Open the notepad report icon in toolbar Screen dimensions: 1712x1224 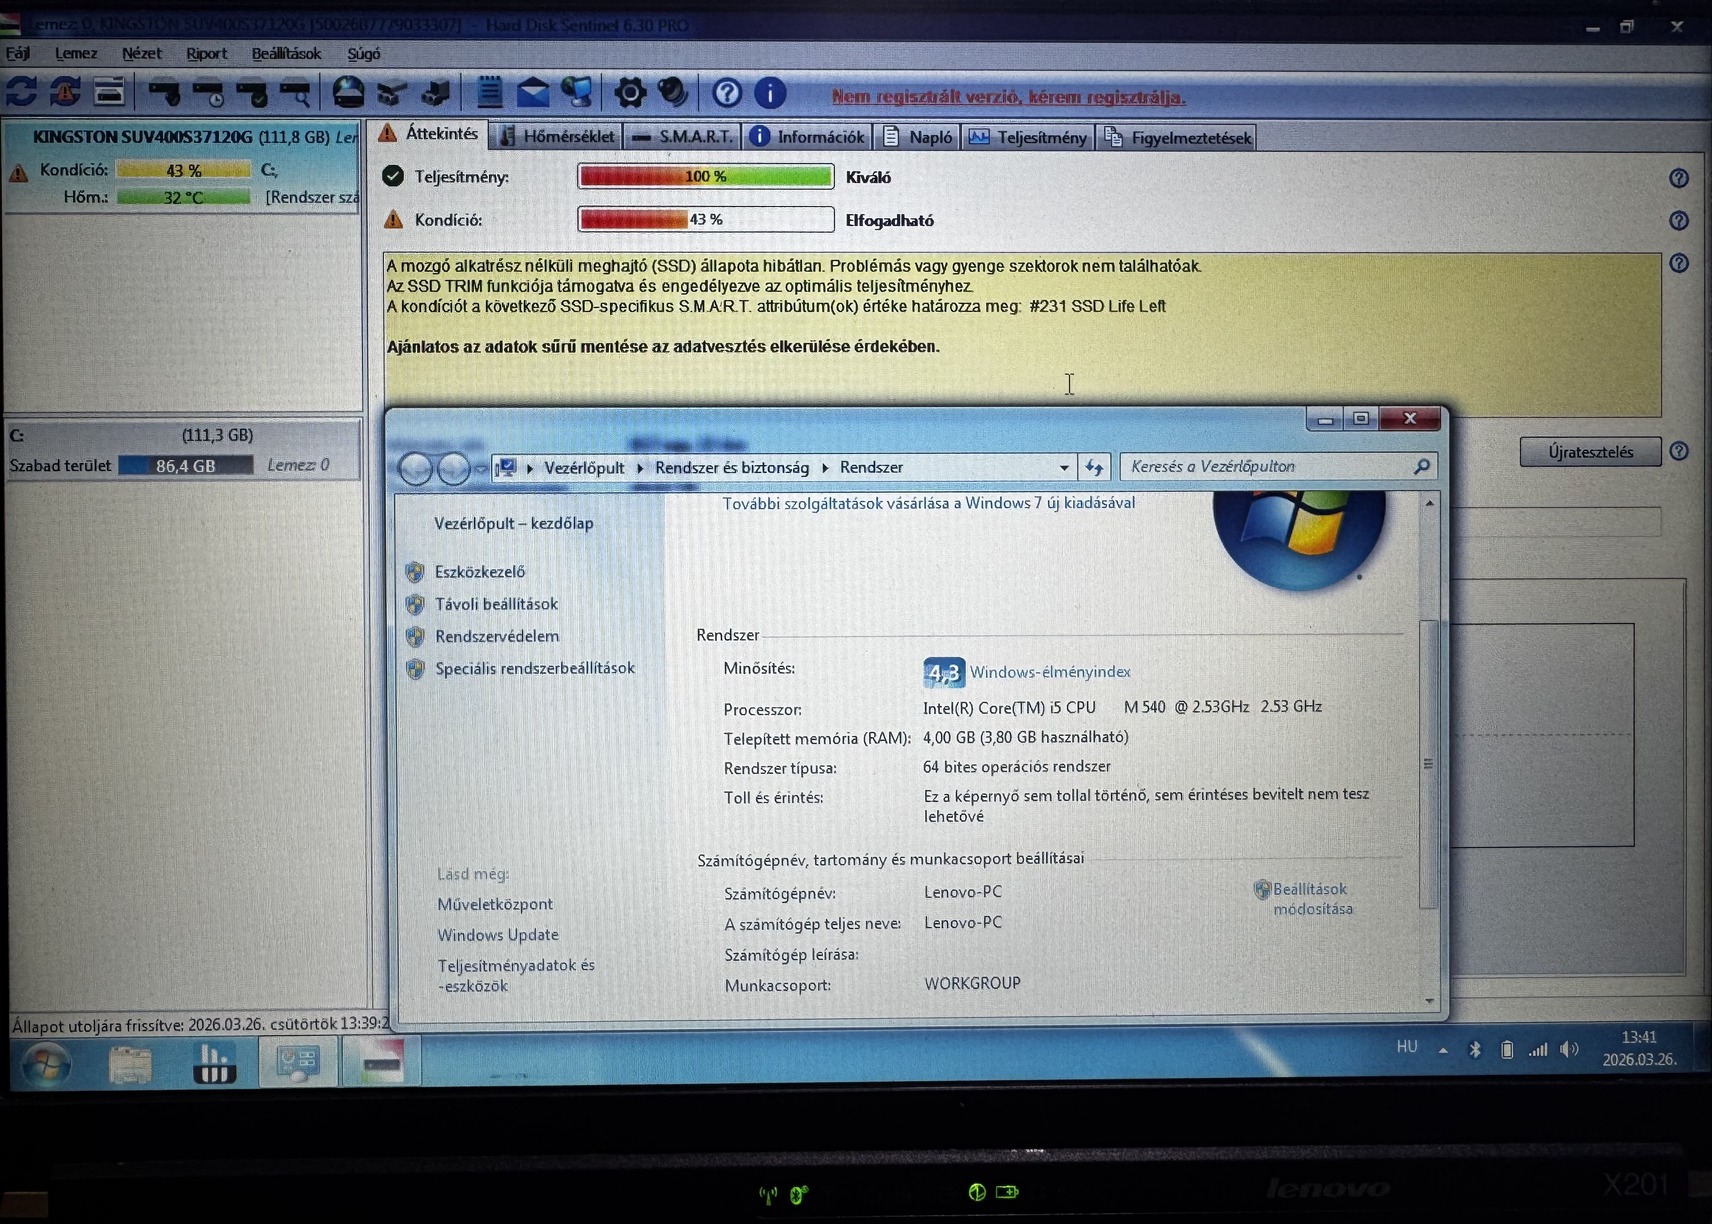click(489, 93)
